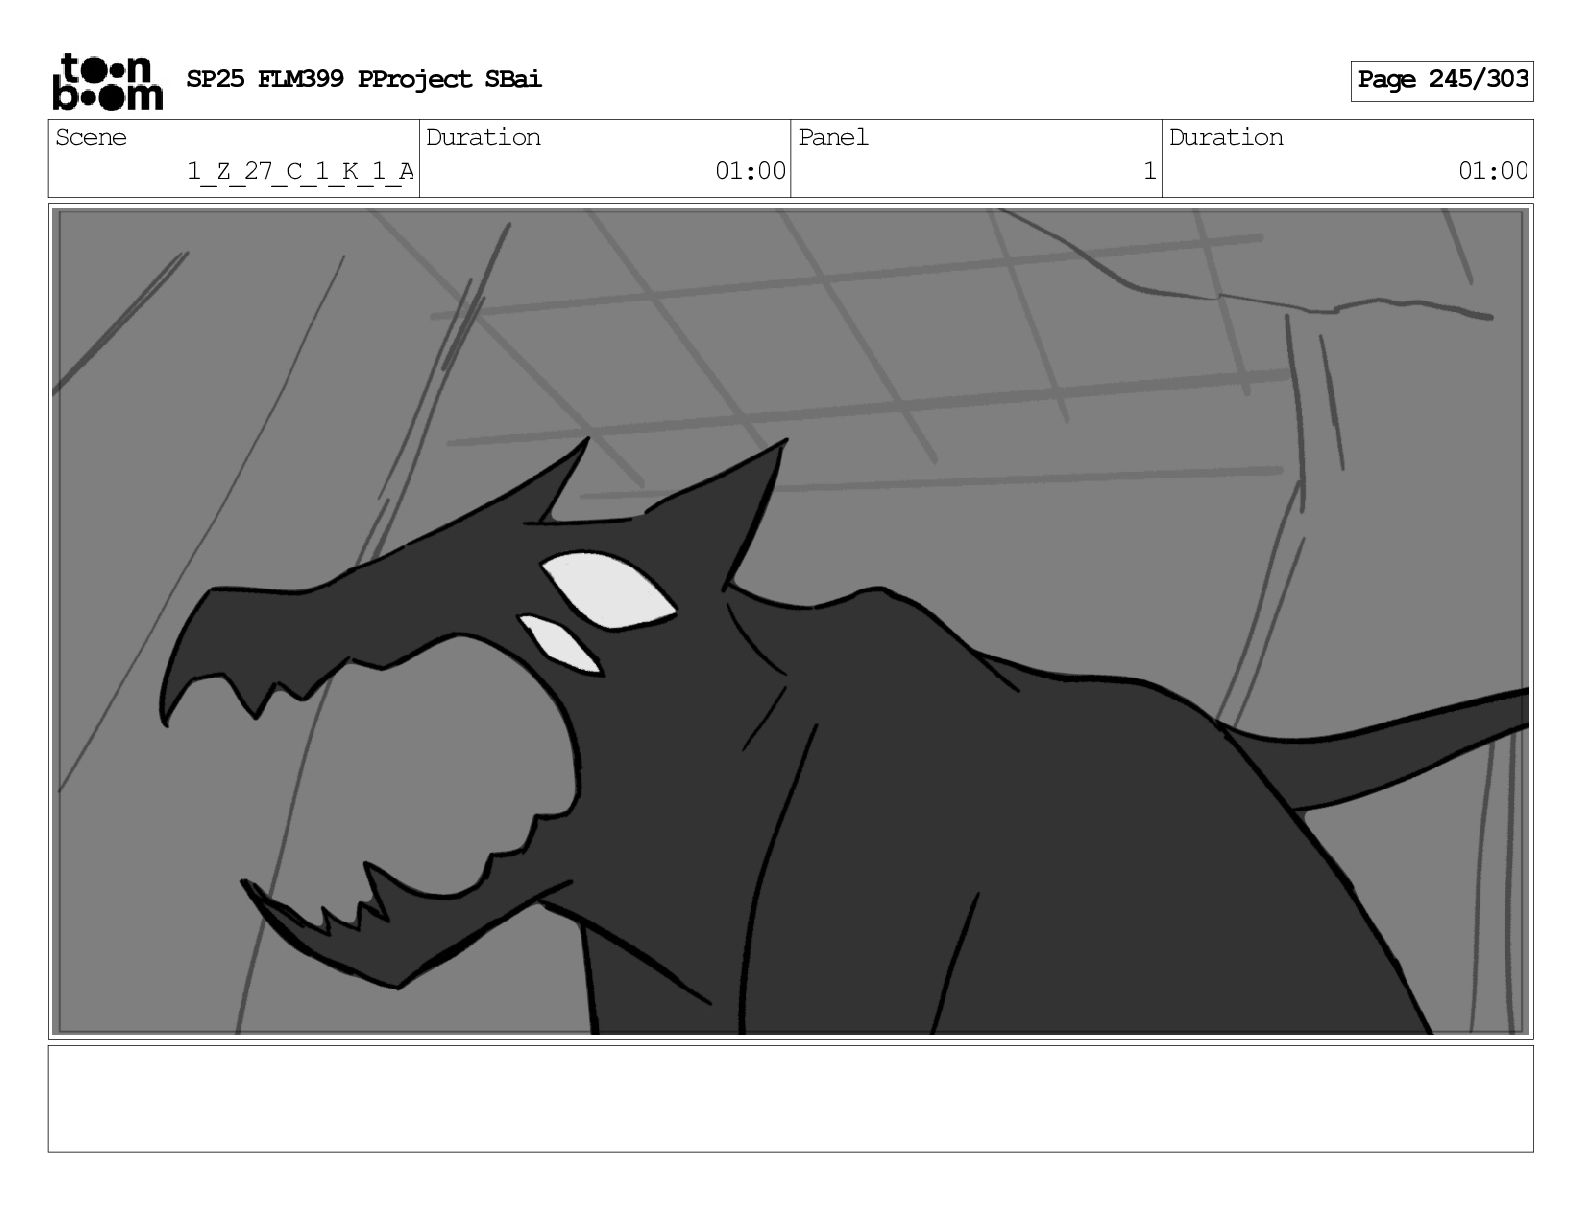Viewport: 1584px width, 1224px height.
Task: Select project title 'SP25 FLM399 PProject SBai'
Action: click(364, 80)
